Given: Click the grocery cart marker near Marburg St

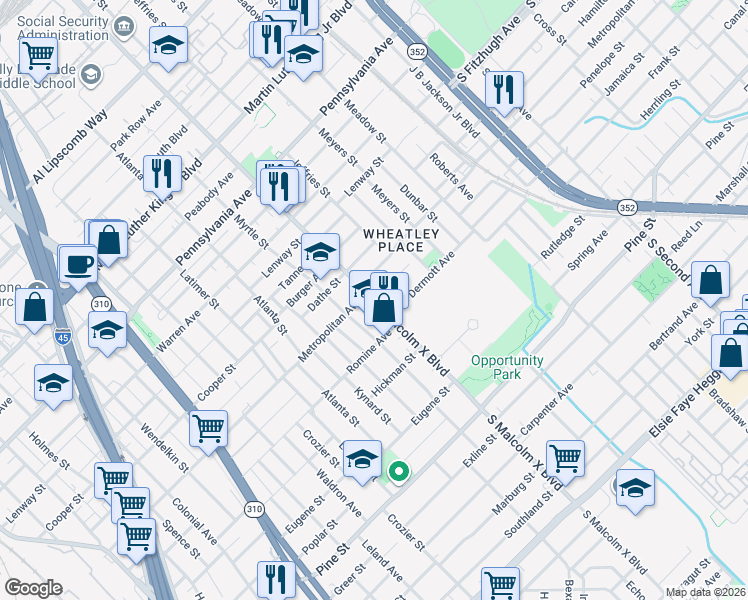Looking at the screenshot, I should pos(565,459).
